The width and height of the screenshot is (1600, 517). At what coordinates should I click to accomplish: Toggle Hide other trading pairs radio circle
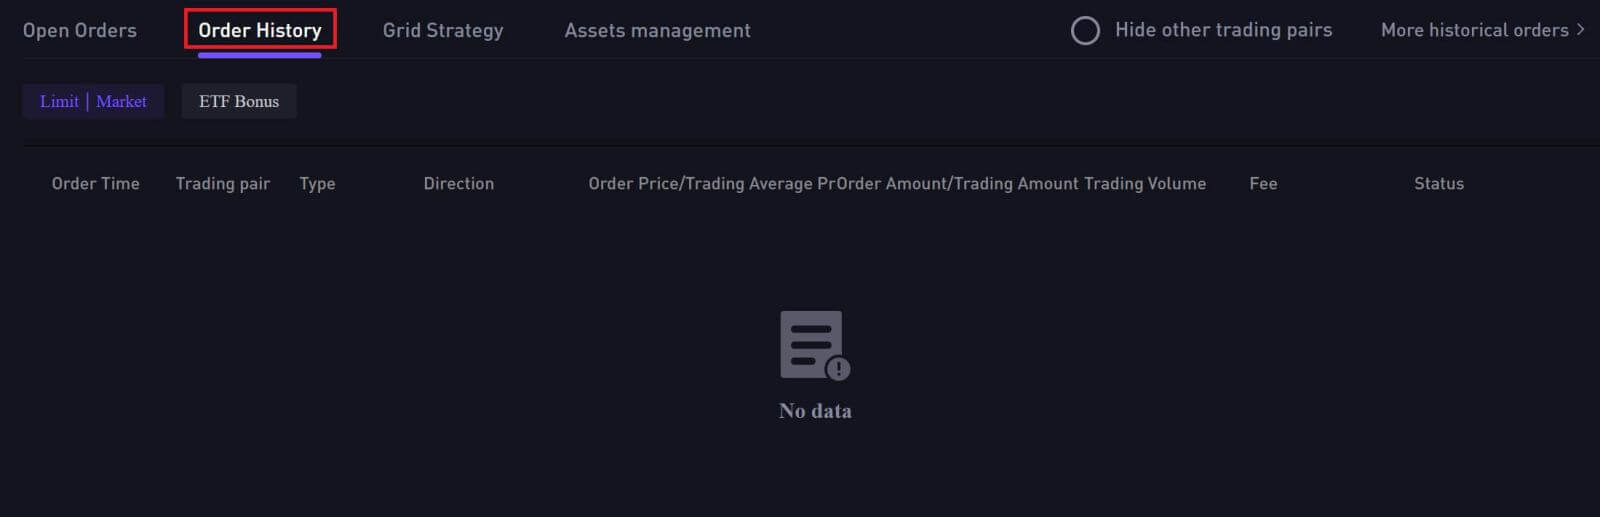pyautogui.click(x=1085, y=31)
